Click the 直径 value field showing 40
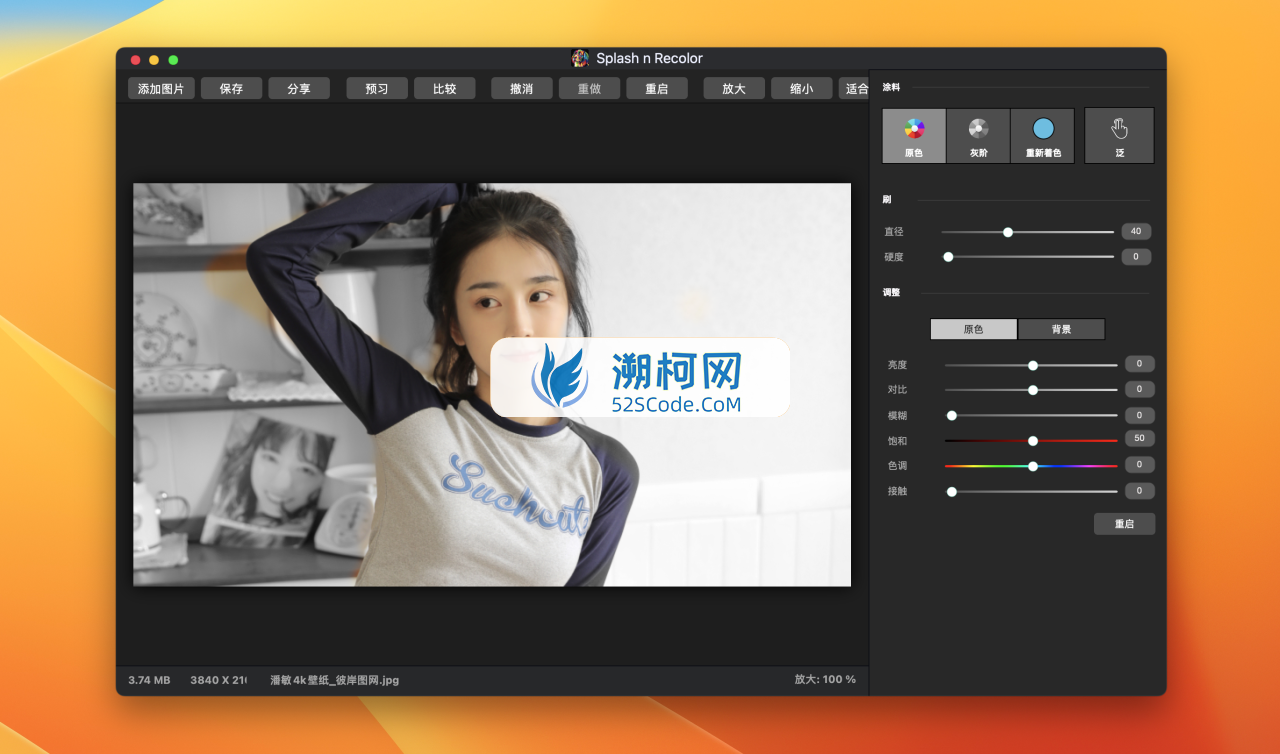 click(x=1136, y=232)
